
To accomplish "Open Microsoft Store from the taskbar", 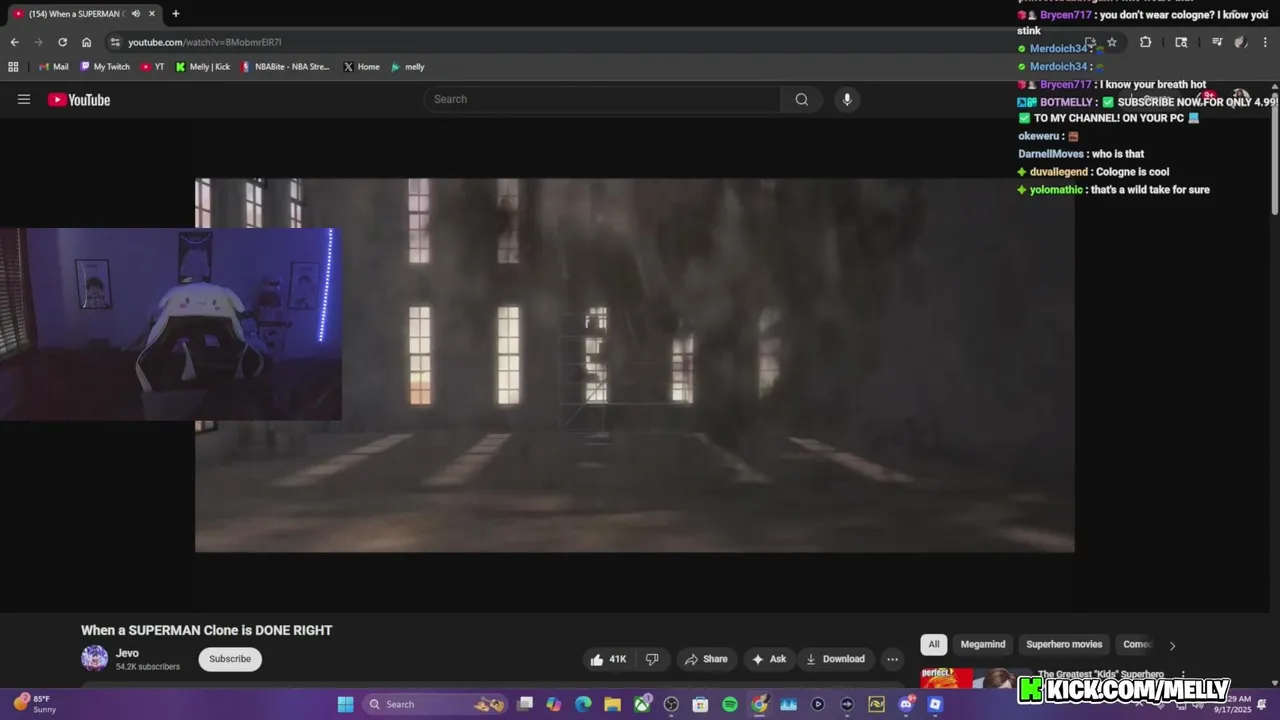I will [700, 704].
